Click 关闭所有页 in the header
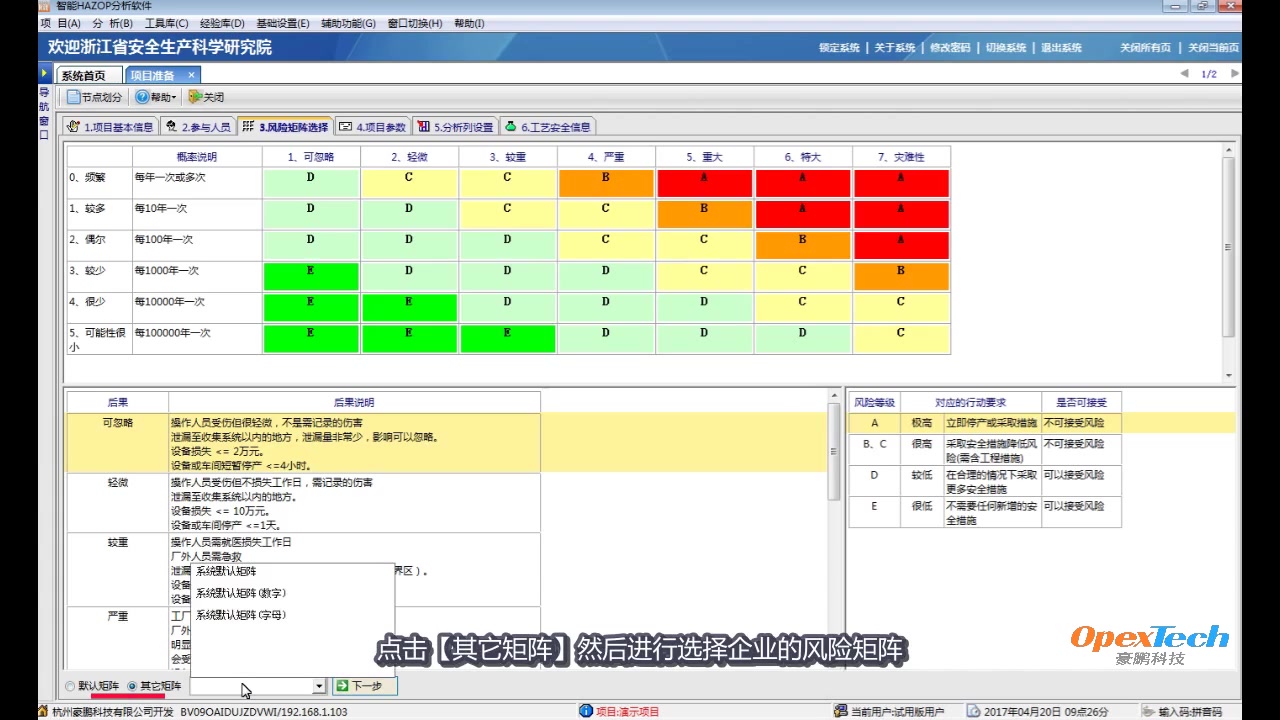Image resolution: width=1280 pixels, height=720 pixels. click(x=1145, y=48)
